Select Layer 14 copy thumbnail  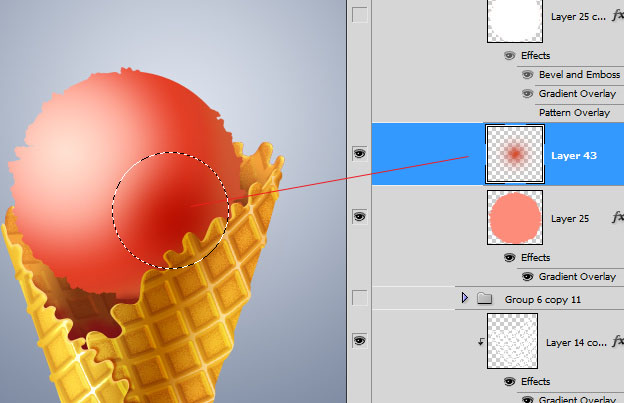[513, 341]
